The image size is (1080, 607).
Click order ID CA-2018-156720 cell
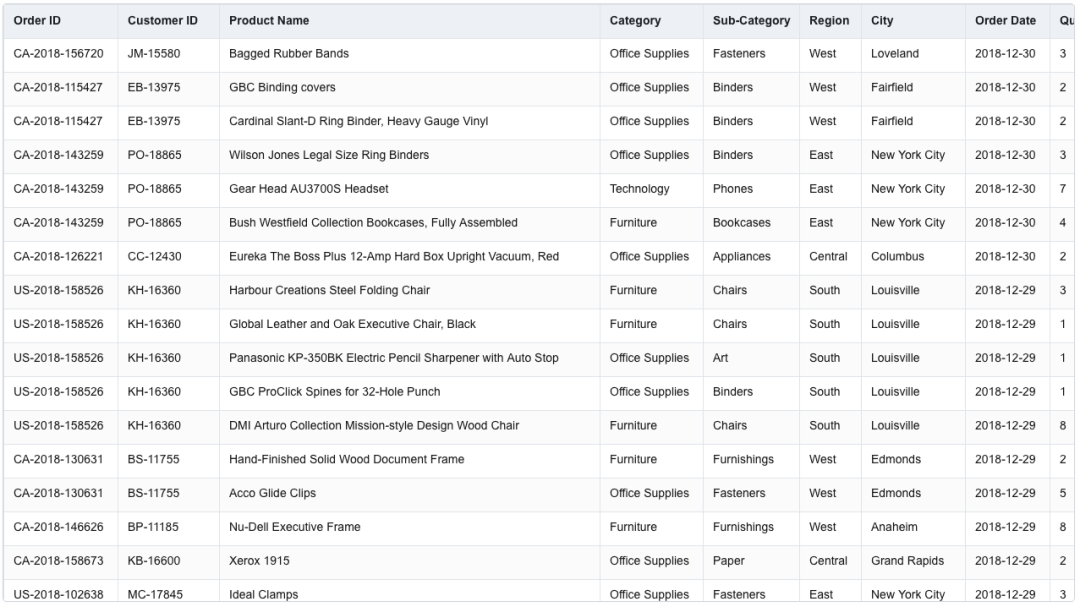coord(58,54)
